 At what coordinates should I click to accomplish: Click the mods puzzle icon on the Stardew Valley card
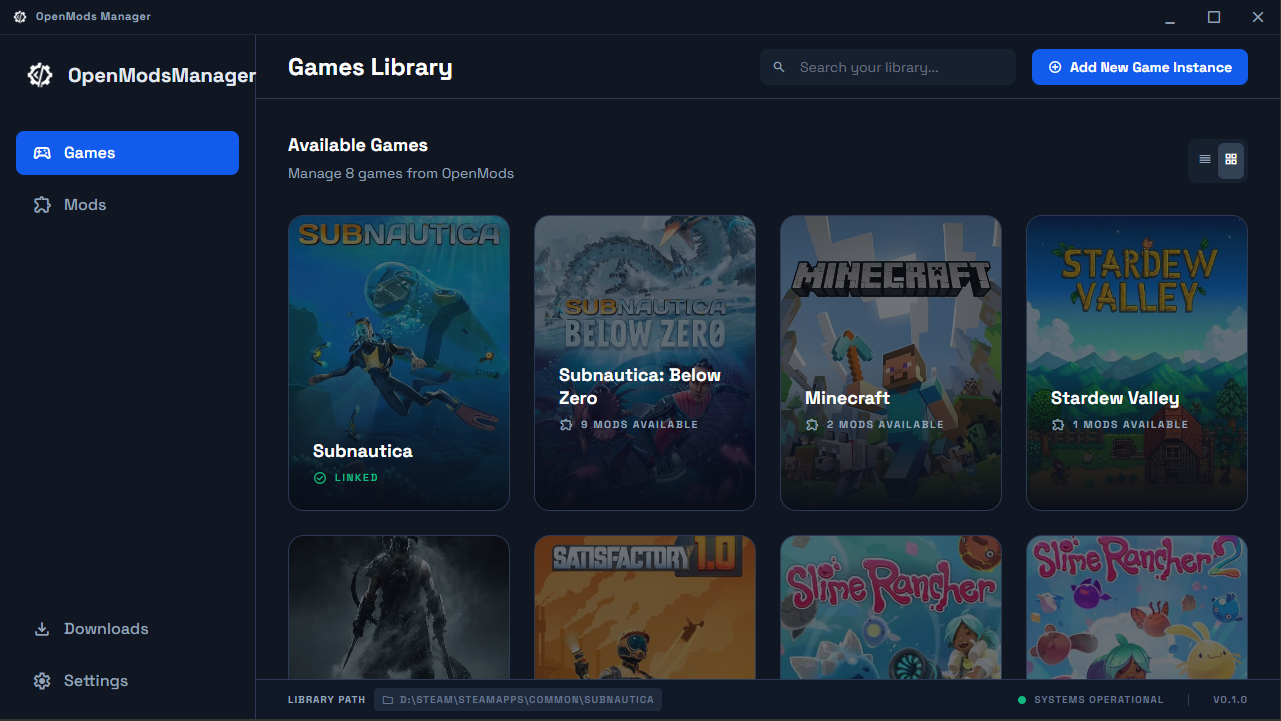[x=1058, y=425]
